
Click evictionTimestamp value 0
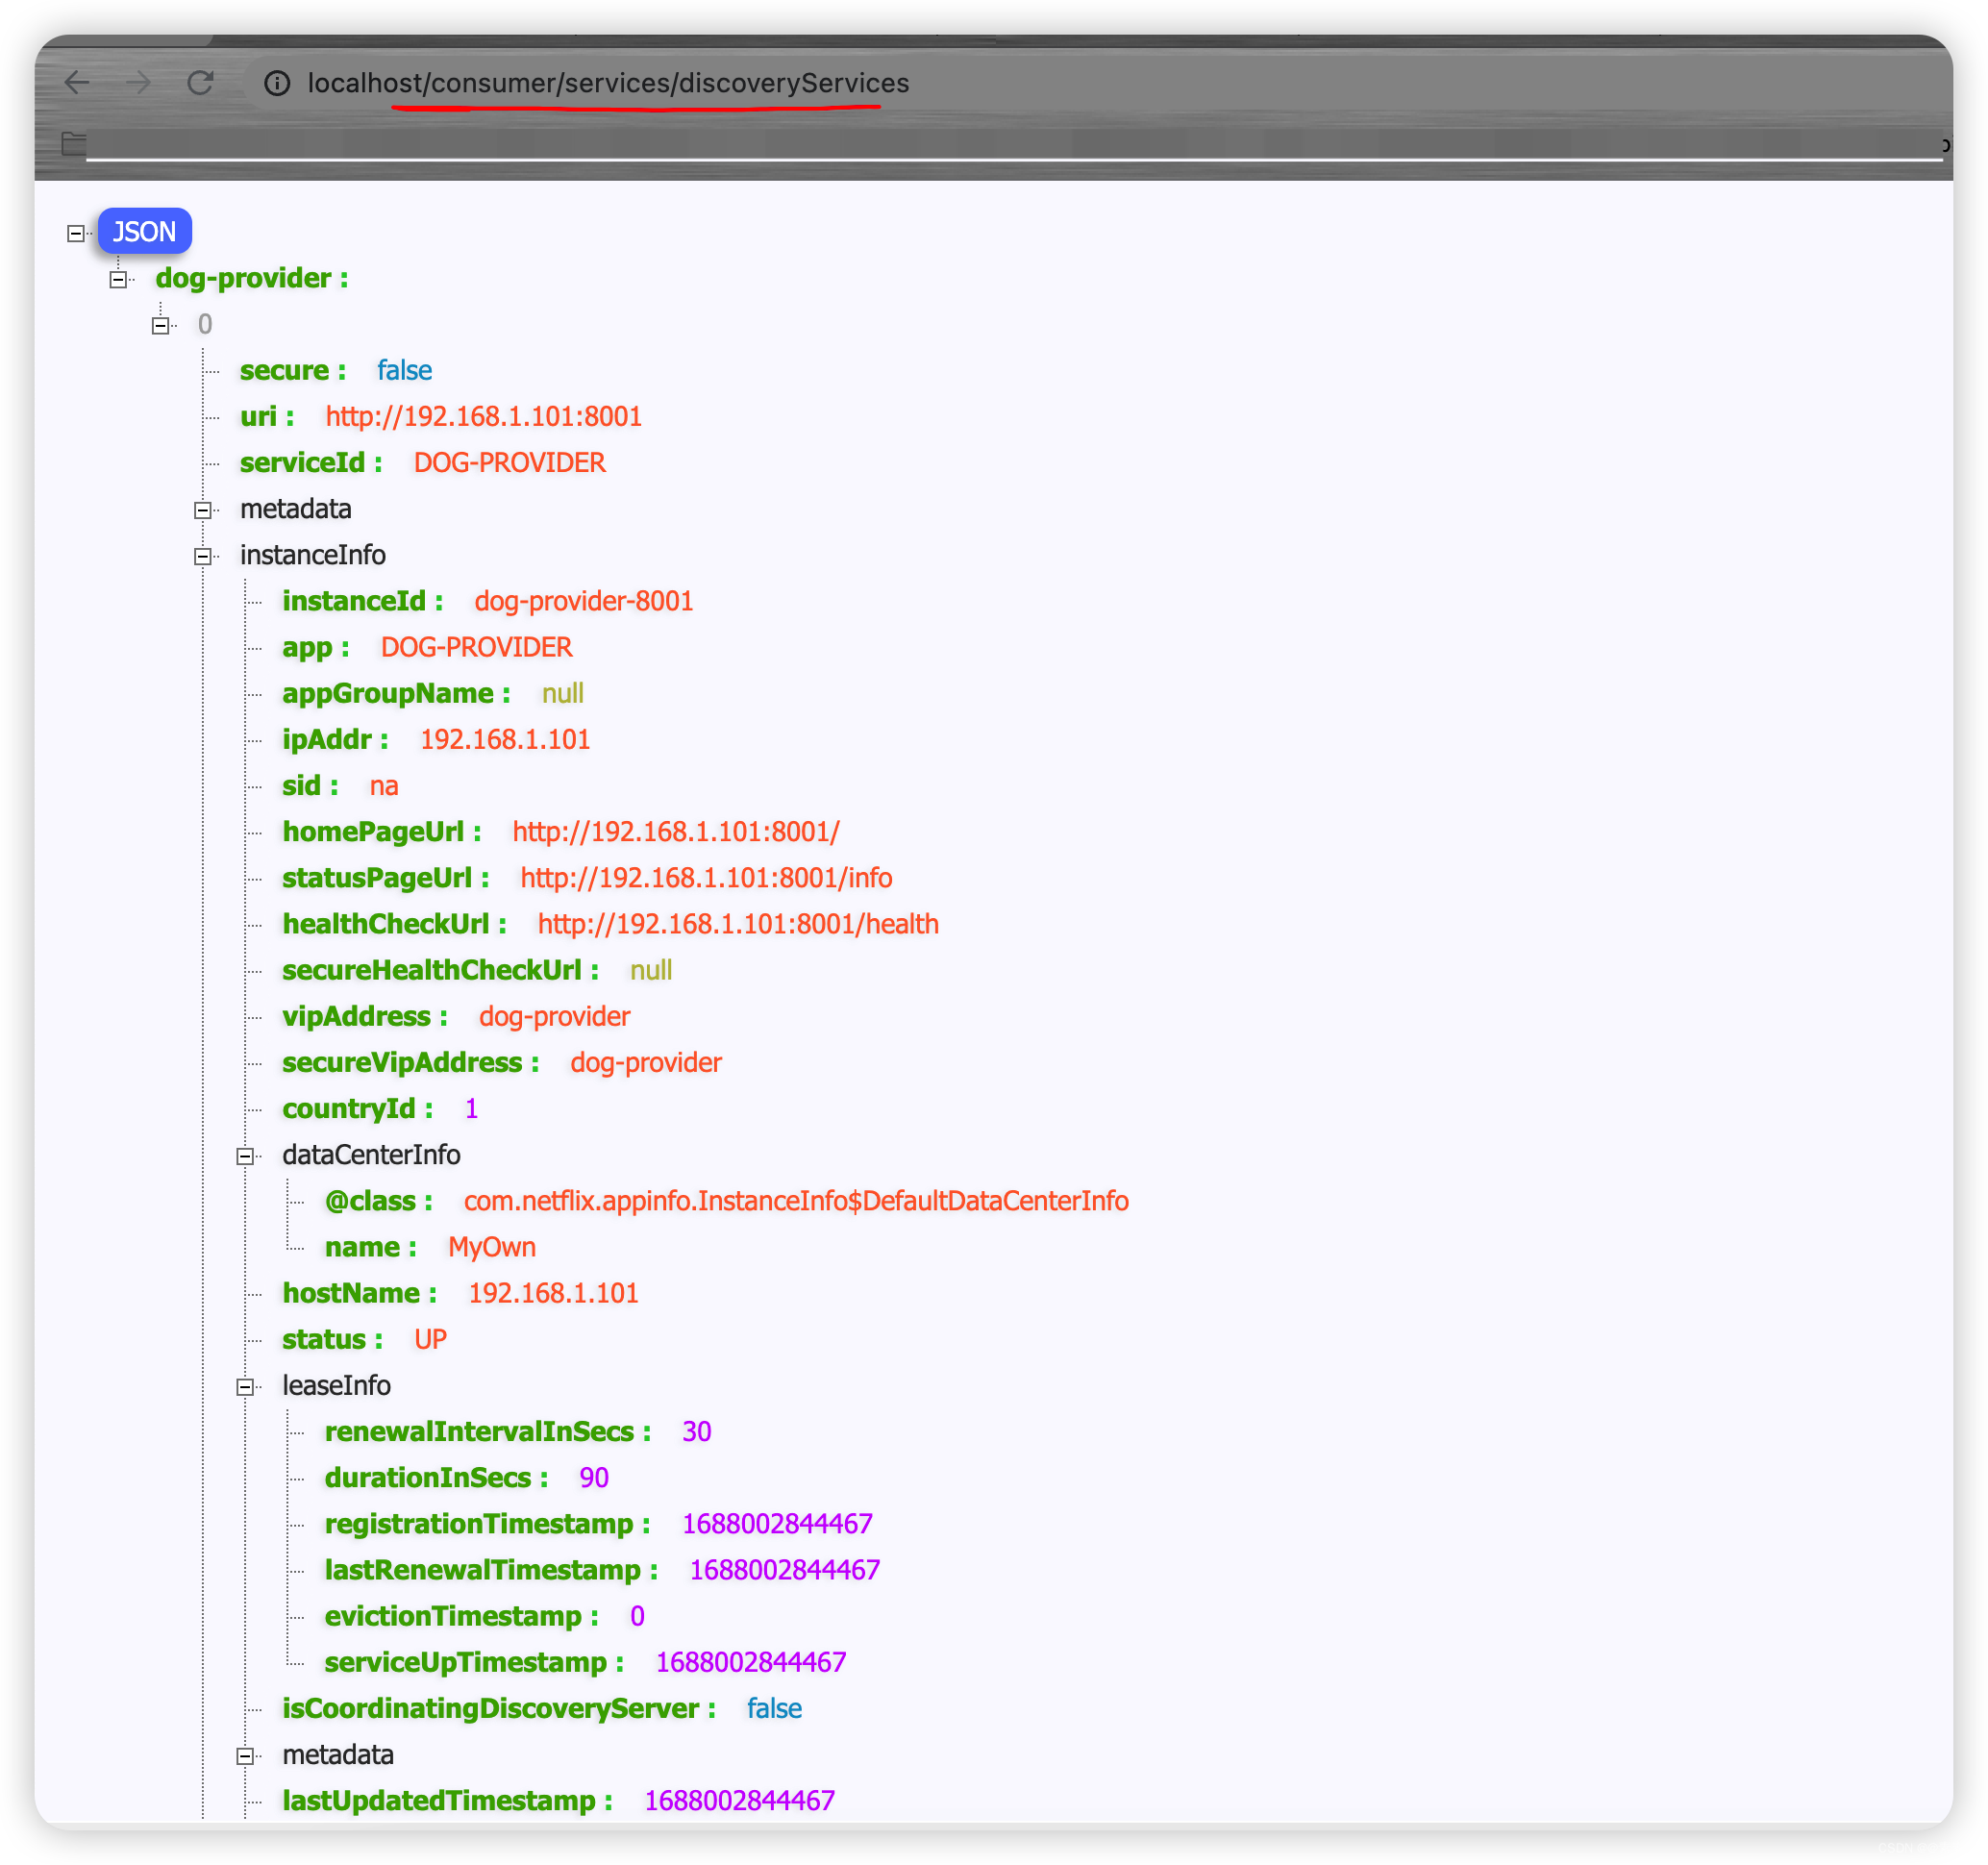(637, 1617)
